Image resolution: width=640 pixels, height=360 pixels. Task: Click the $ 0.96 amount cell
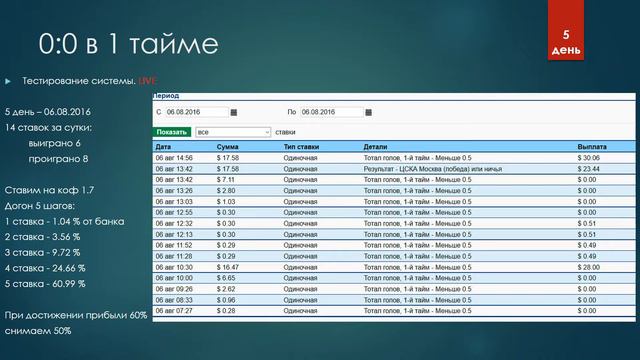coord(227,300)
